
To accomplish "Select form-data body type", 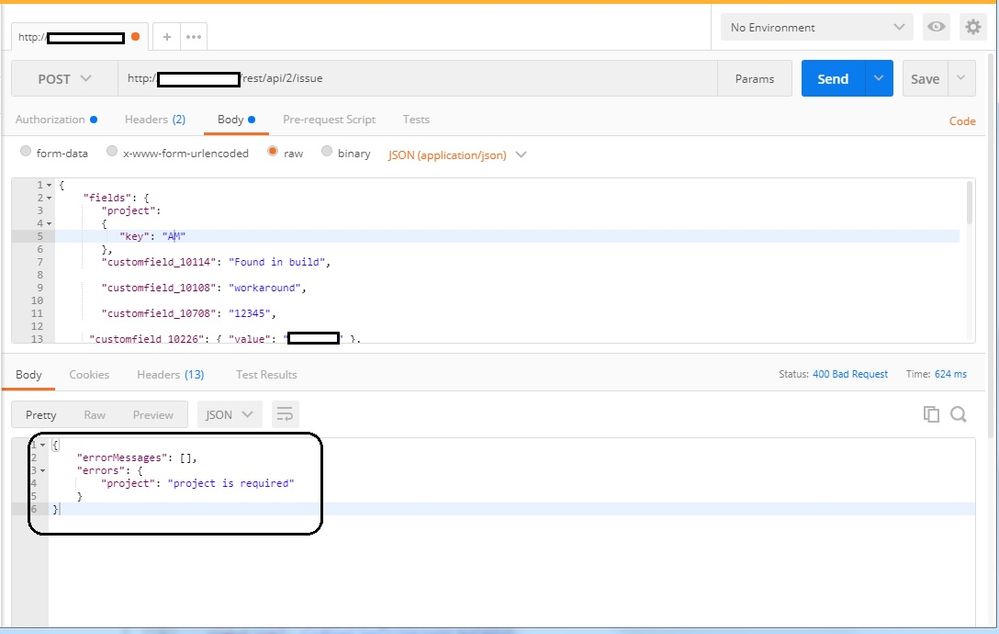I will [25, 151].
